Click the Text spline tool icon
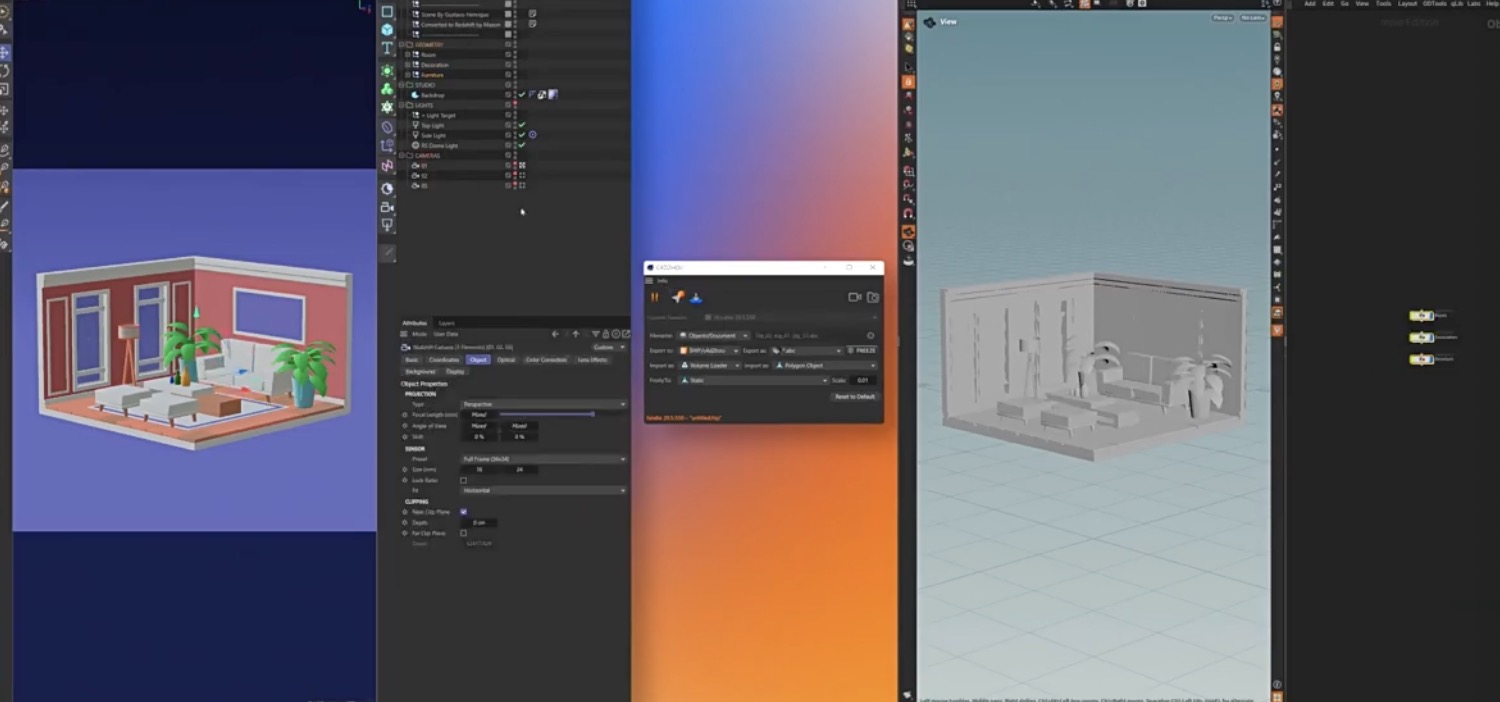The image size is (1500, 702). pos(387,49)
